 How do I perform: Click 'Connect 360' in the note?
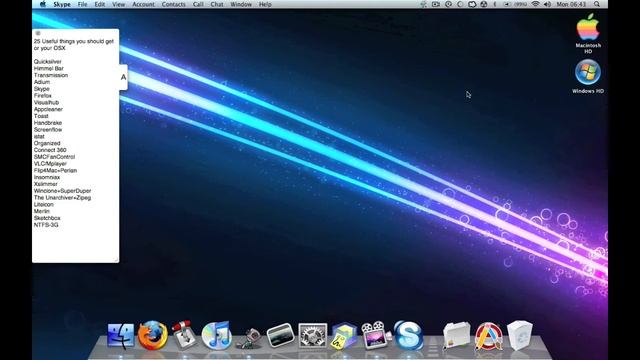click(x=50, y=150)
